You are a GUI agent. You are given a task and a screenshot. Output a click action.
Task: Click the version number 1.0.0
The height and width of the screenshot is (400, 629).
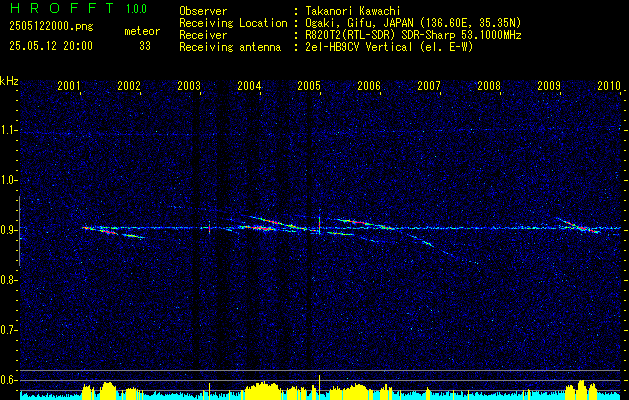[137, 9]
